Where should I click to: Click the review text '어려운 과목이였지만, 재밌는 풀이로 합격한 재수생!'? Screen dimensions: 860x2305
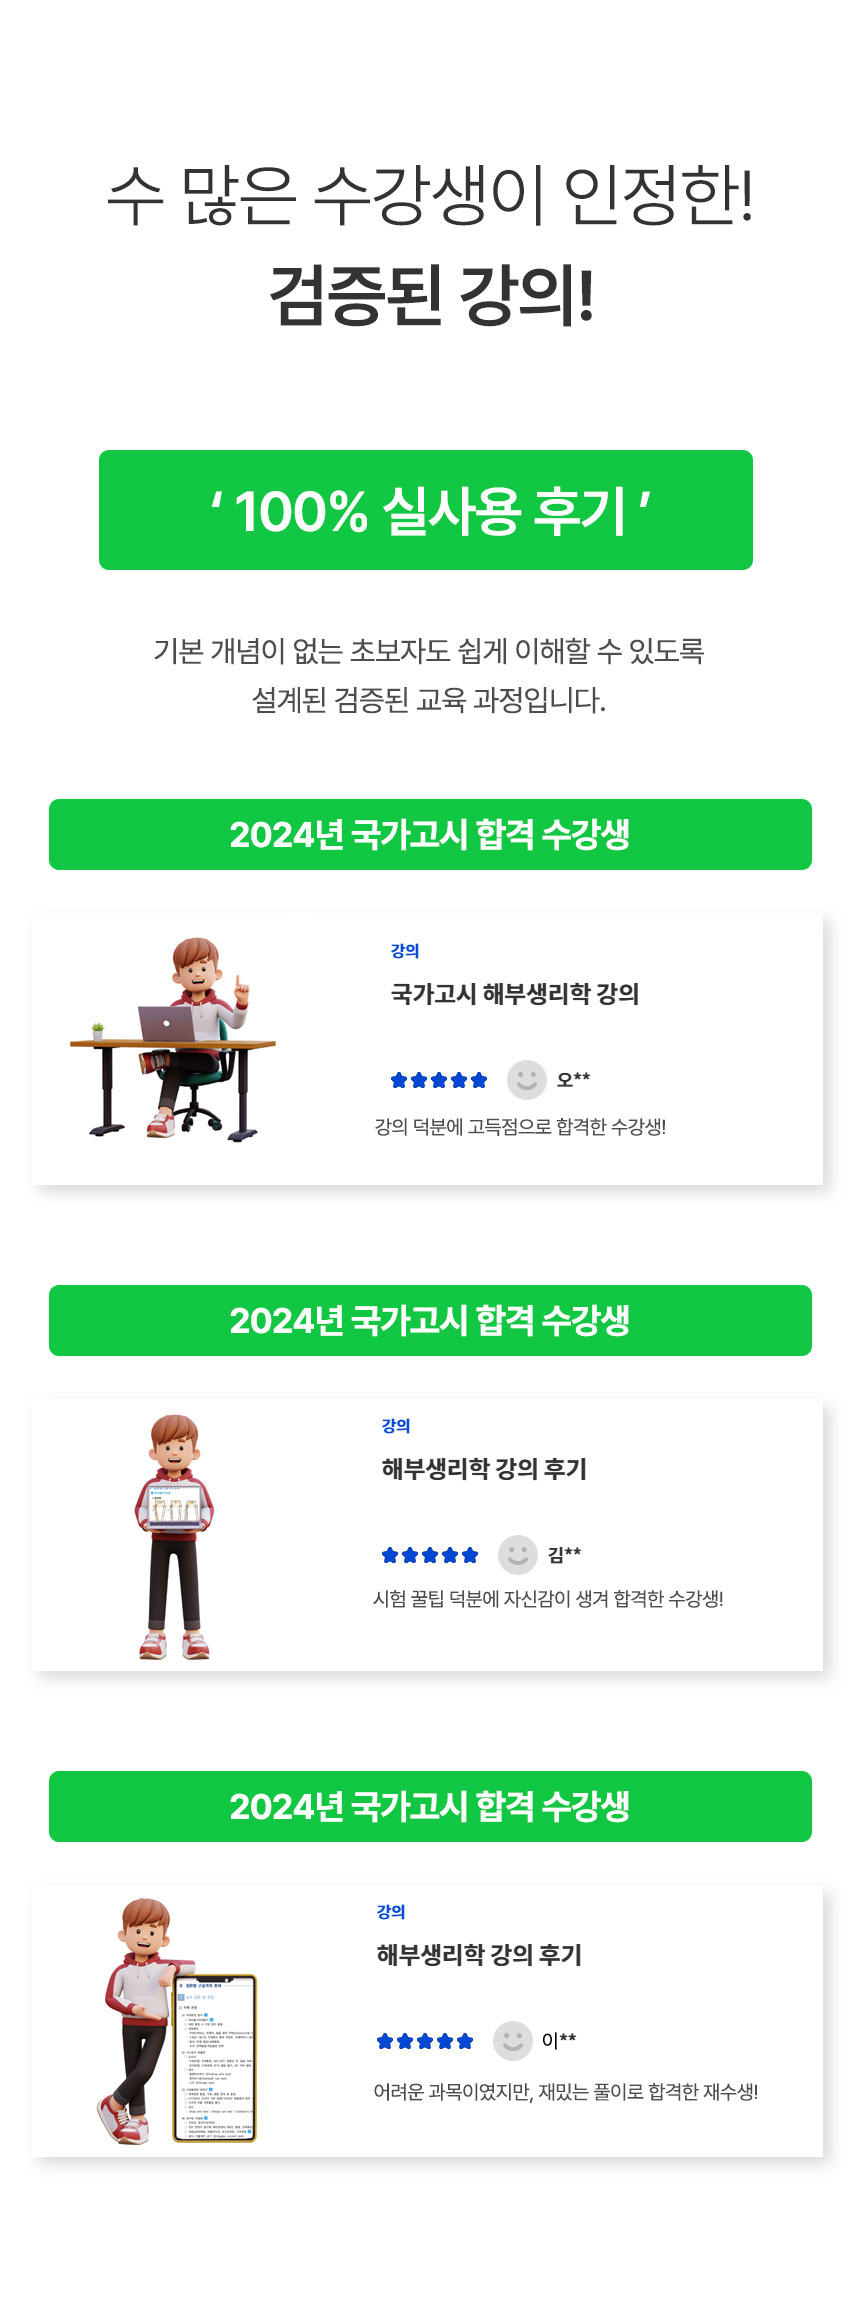566,2092
